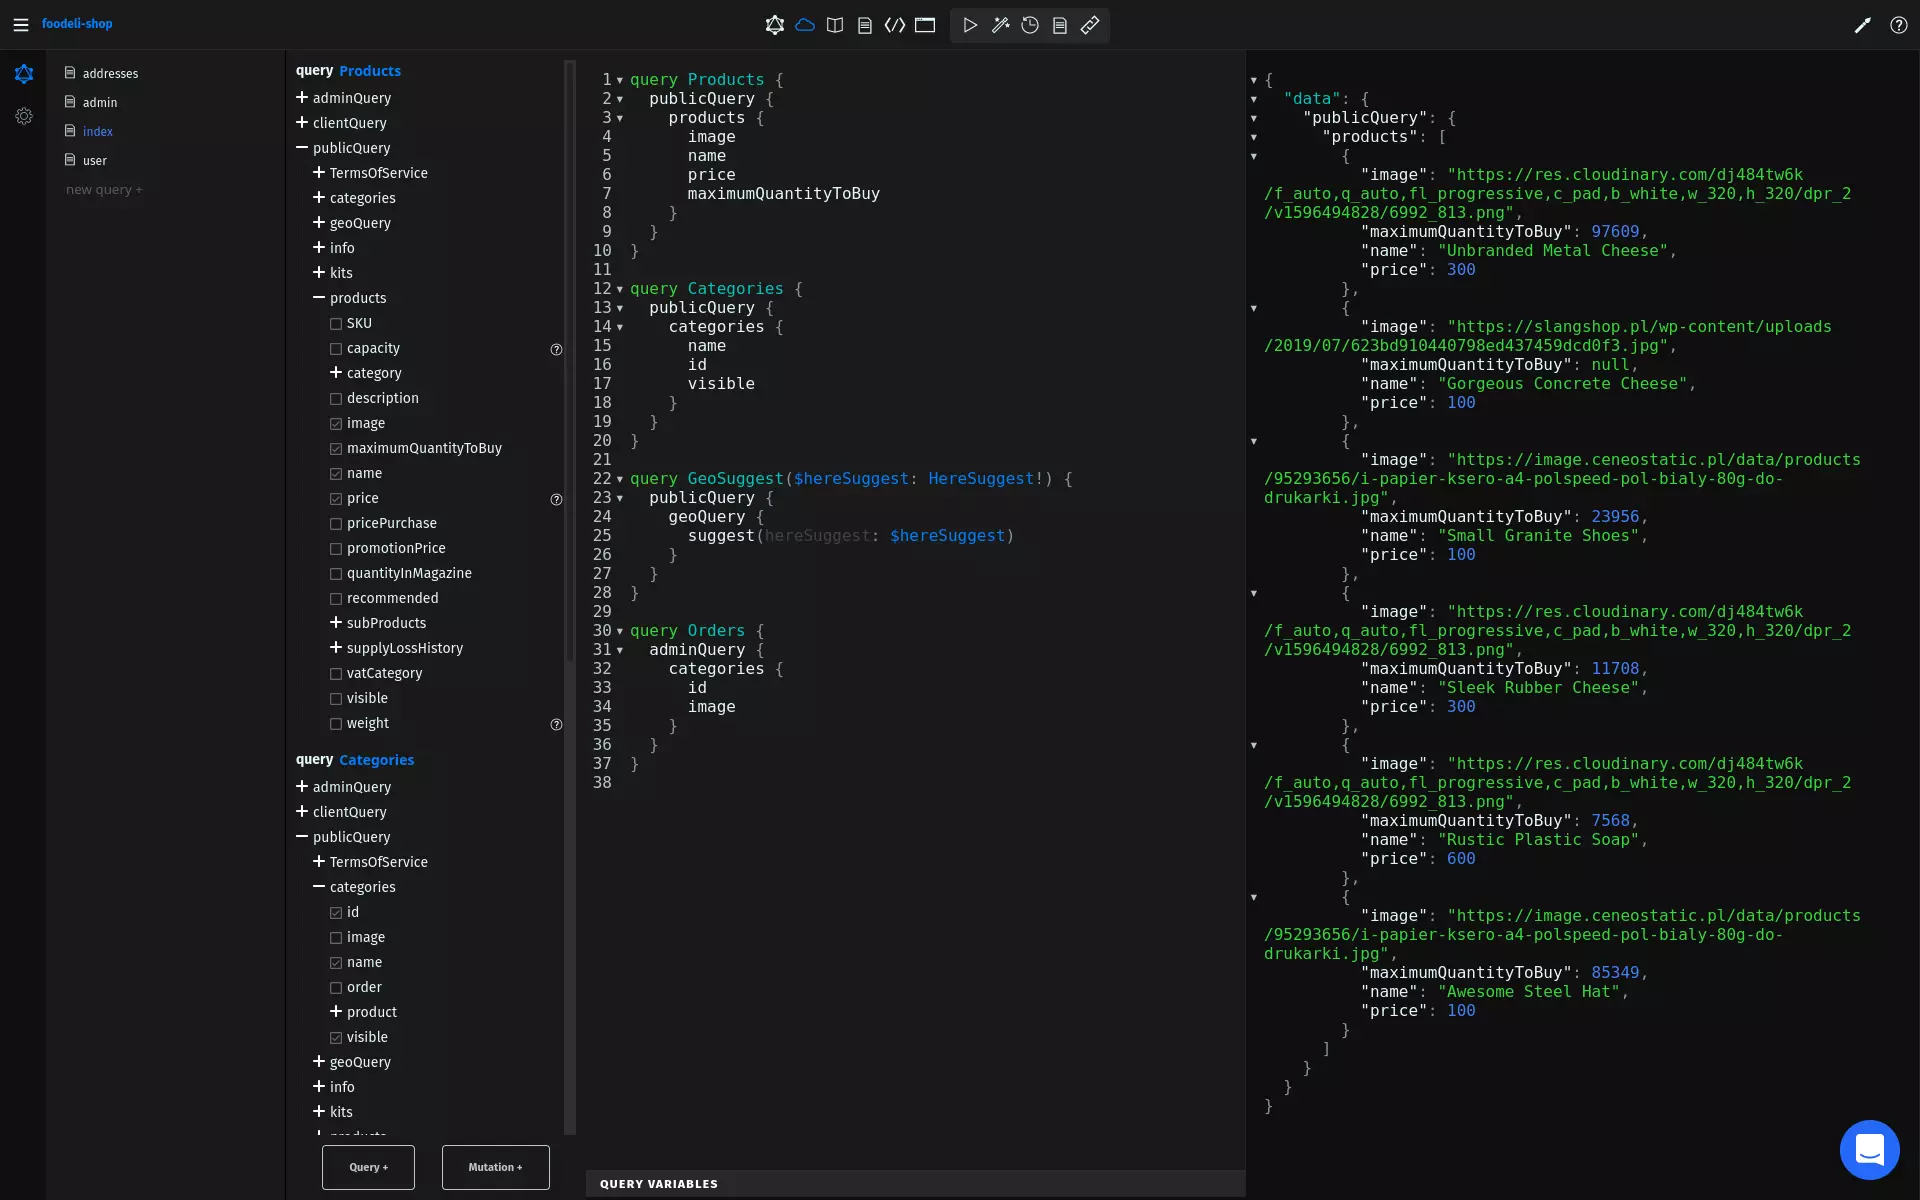Create a new query with 'new query +'
This screenshot has height=1200, width=1920.
tap(104, 189)
